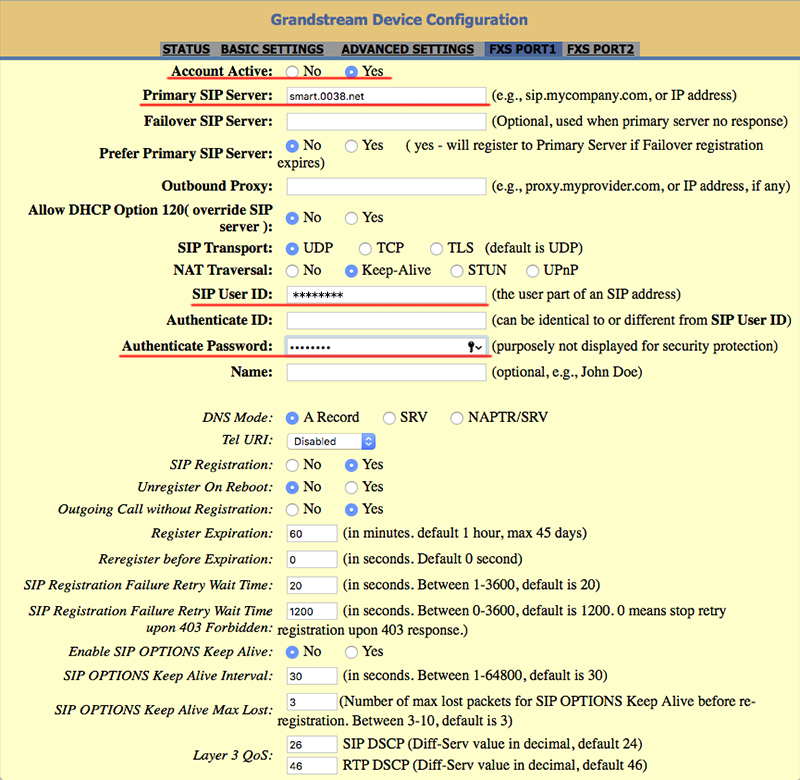The height and width of the screenshot is (780, 800).
Task: Set NAT Traversal to UPnP
Action: click(533, 271)
